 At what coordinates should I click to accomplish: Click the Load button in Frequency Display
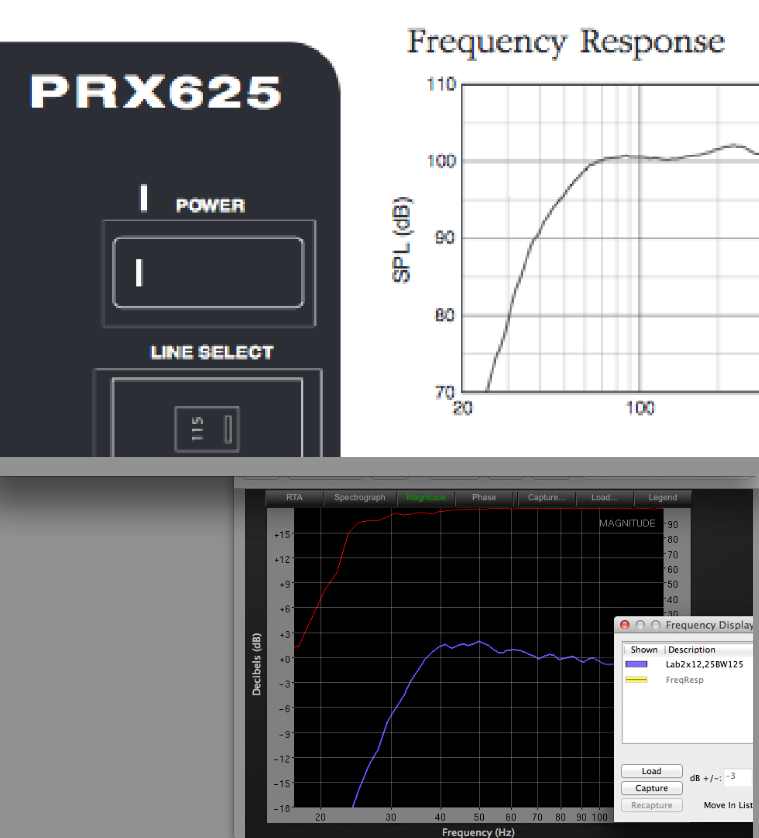click(652, 771)
